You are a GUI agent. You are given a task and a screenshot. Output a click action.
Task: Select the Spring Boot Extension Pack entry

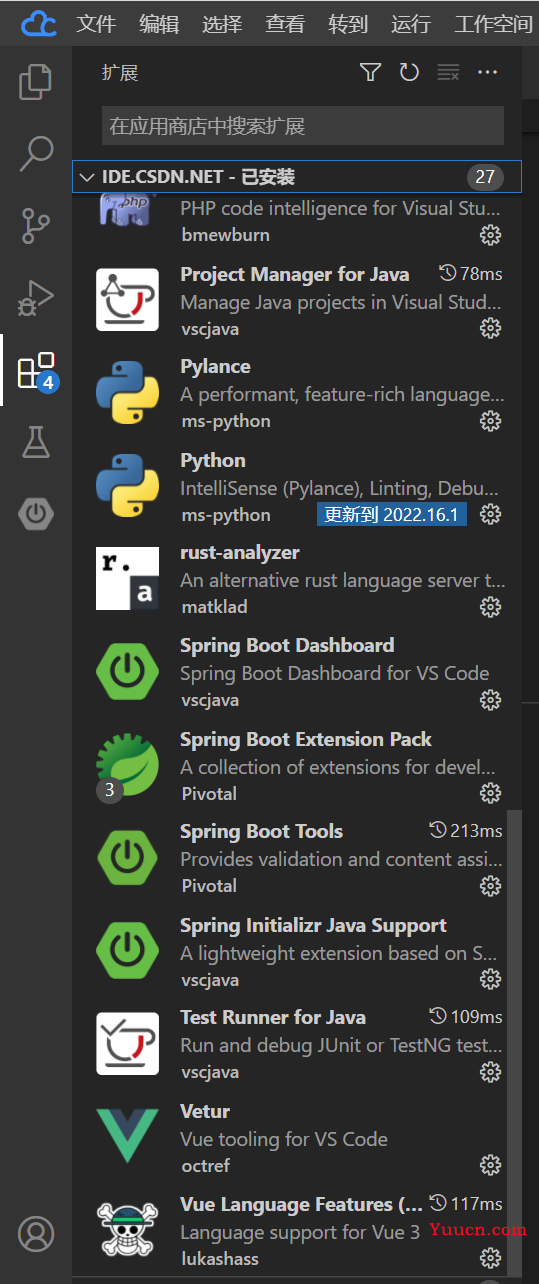tap(297, 766)
